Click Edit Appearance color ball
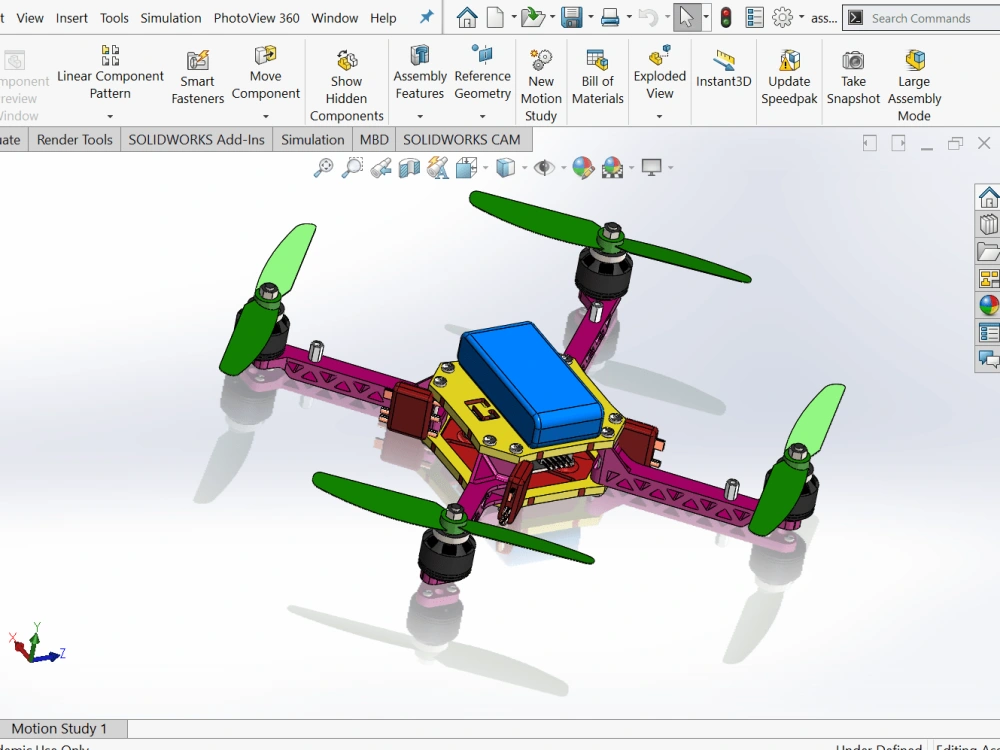The image size is (1000, 750). 583,168
